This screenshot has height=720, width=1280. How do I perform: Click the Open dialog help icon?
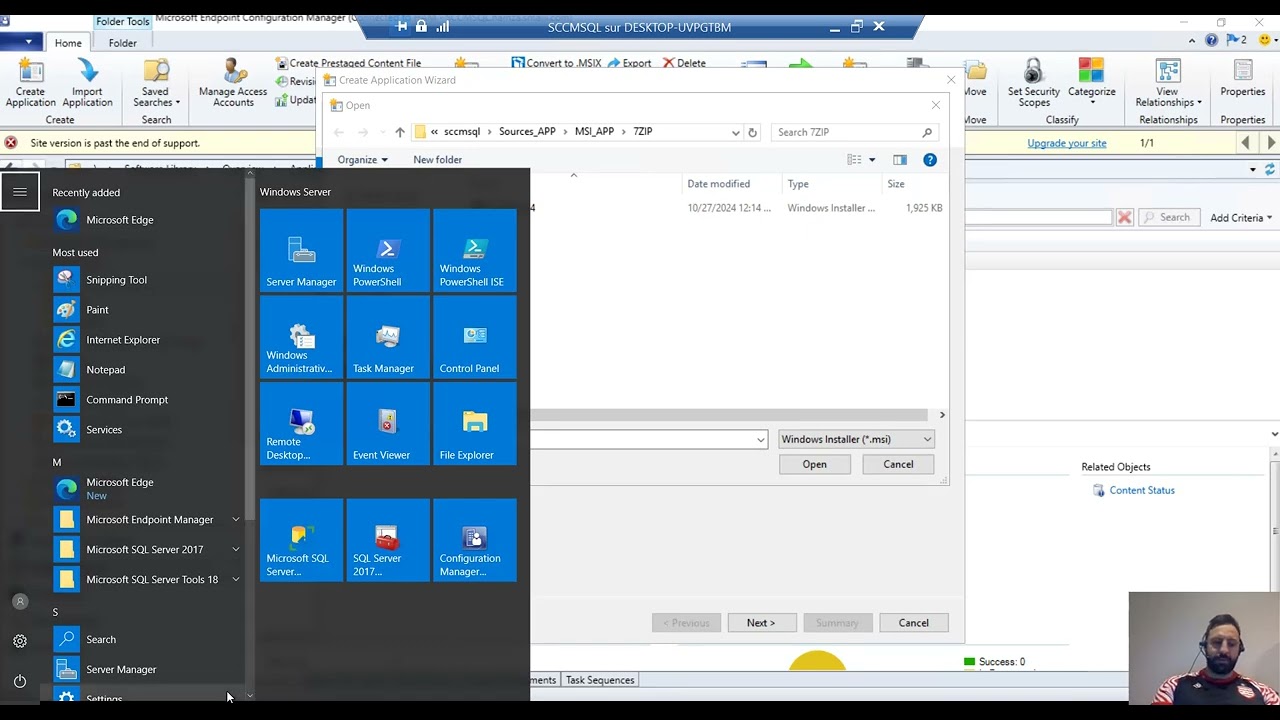tap(930, 160)
